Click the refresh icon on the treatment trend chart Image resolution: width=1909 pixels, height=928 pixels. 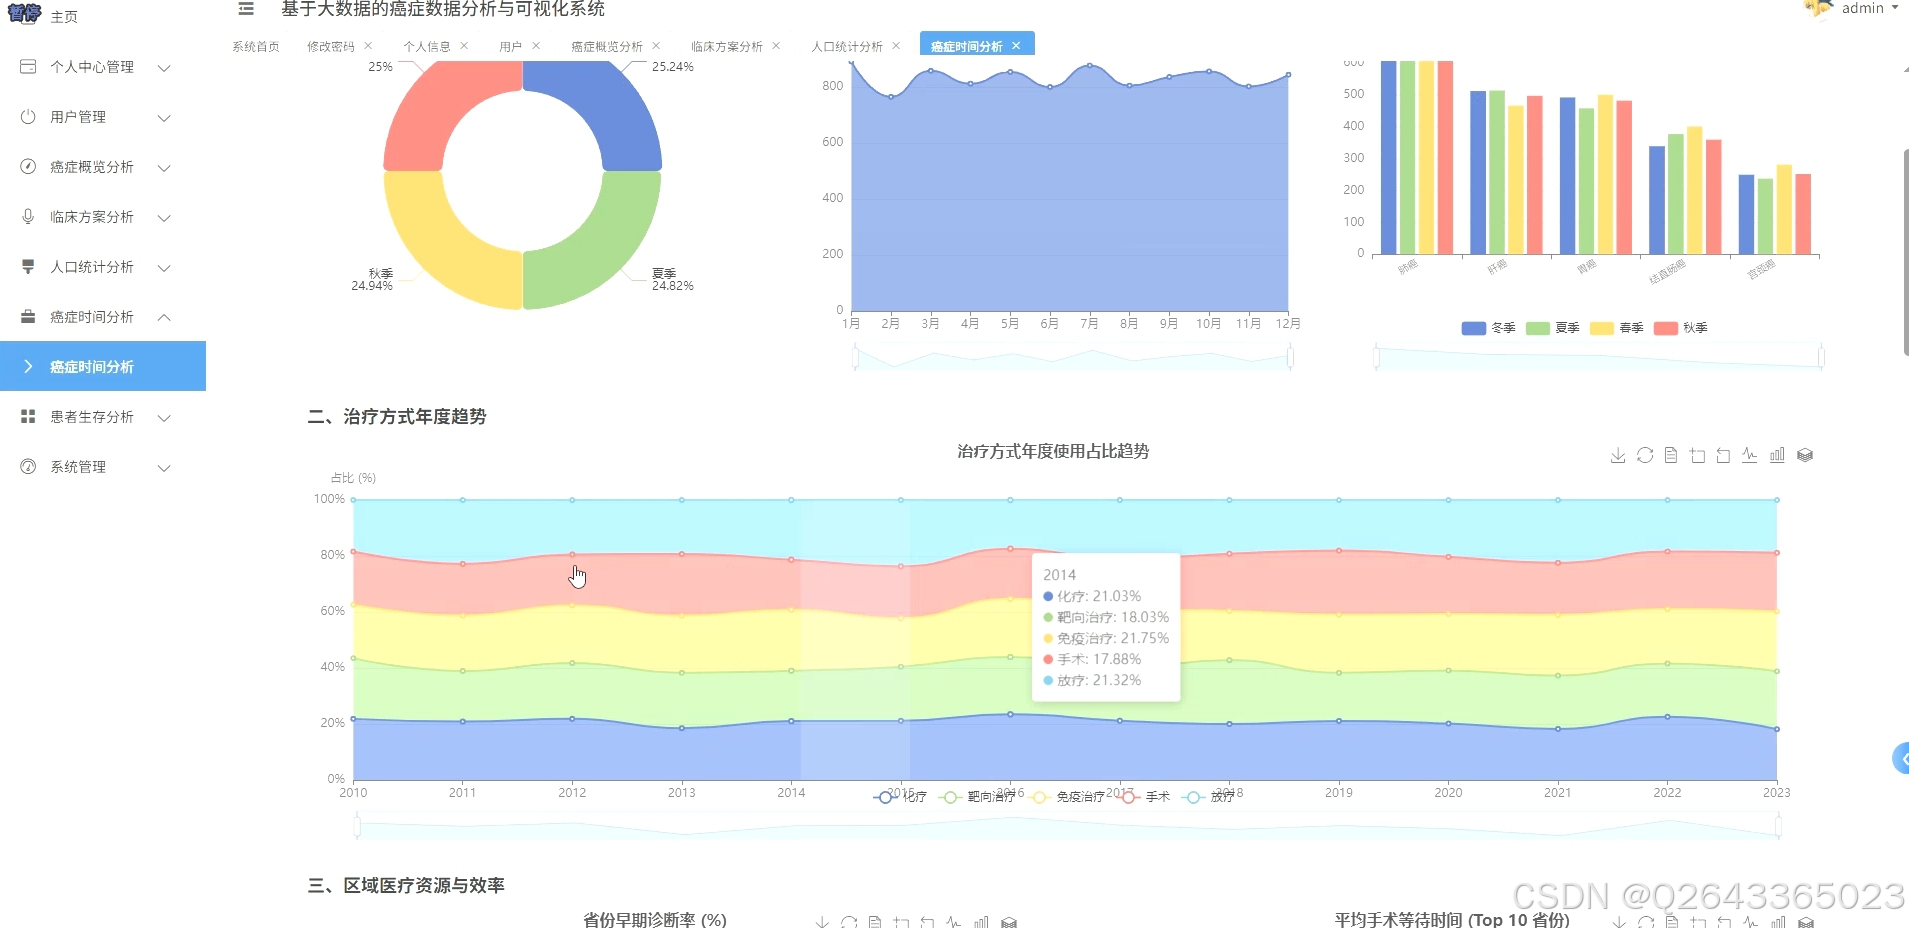click(x=1645, y=455)
